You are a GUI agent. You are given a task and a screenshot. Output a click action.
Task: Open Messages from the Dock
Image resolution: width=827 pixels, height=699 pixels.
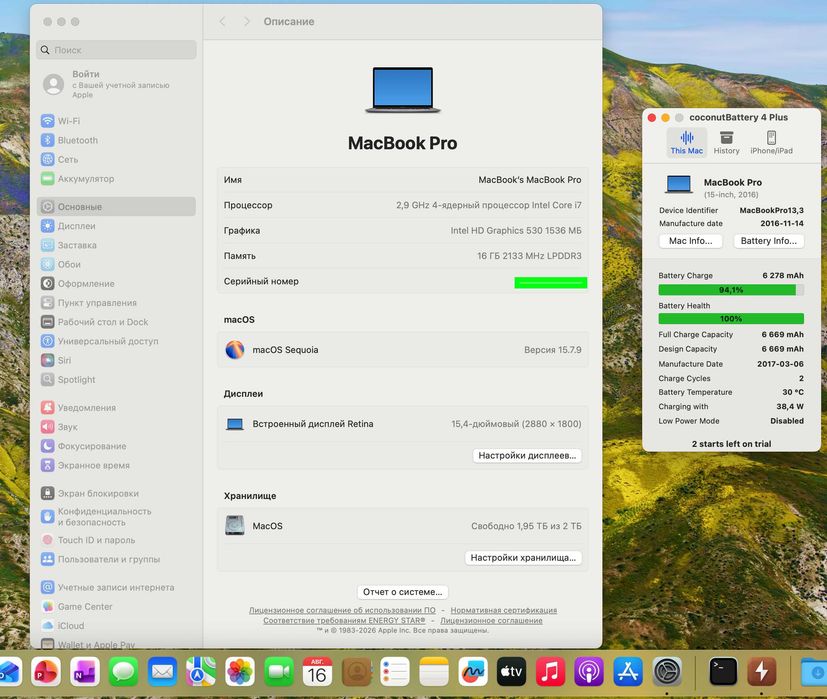[123, 672]
